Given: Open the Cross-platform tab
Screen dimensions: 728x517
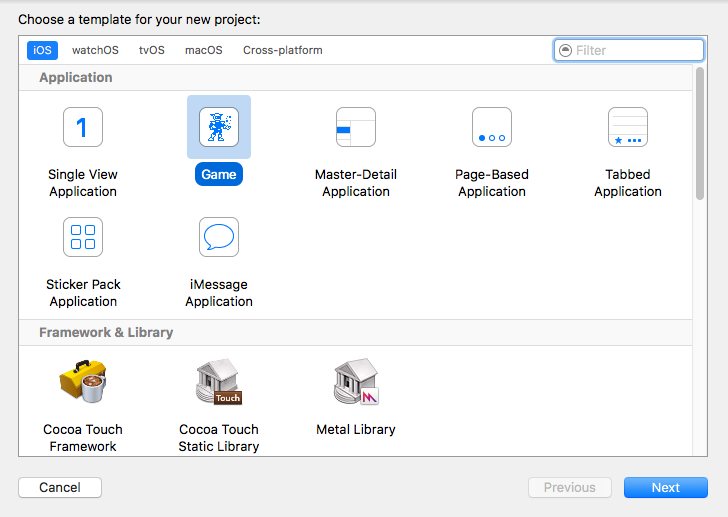Looking at the screenshot, I should [x=283, y=50].
